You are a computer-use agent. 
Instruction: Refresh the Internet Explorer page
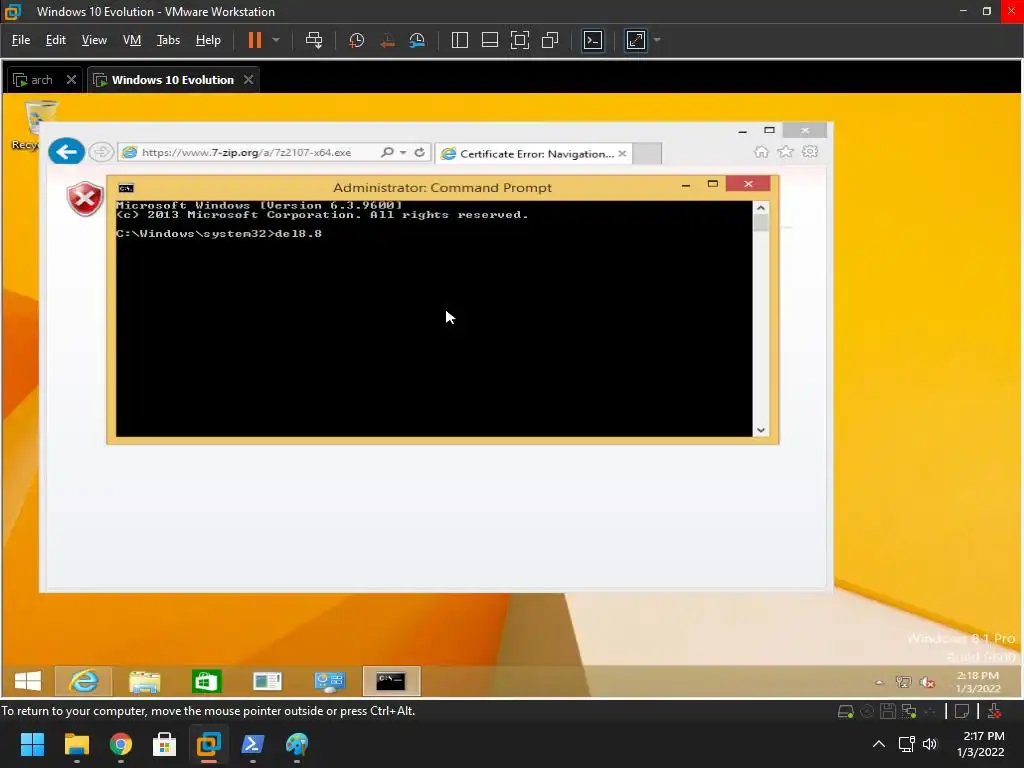(419, 152)
